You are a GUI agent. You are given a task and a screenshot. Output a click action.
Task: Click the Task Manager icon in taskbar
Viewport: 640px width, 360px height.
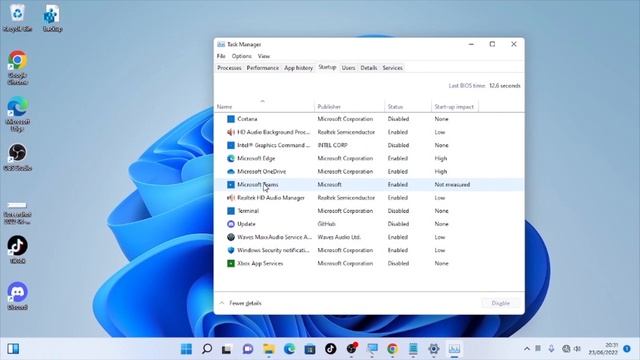coord(454,349)
